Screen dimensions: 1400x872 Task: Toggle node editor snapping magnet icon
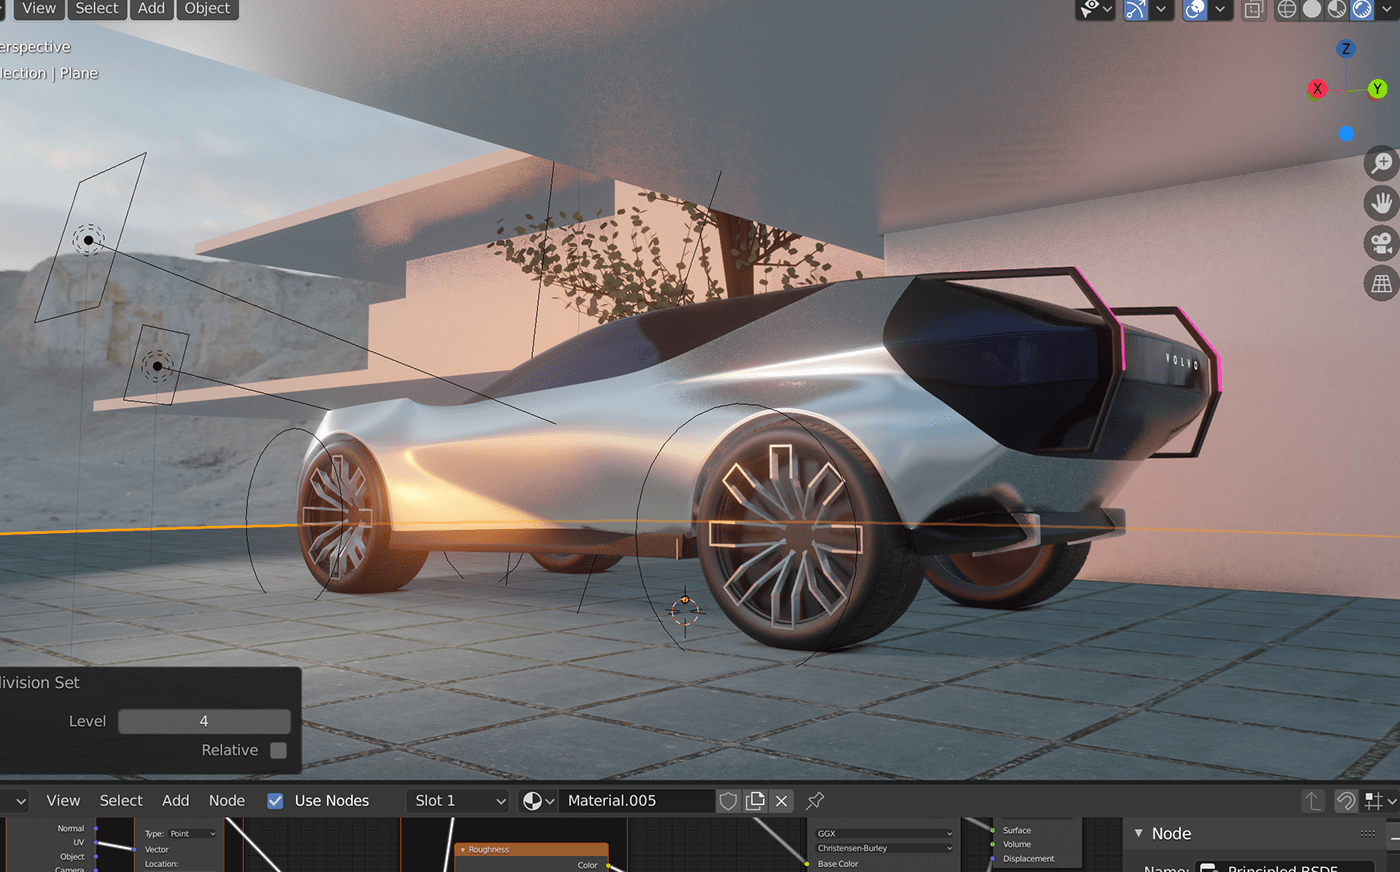1346,801
